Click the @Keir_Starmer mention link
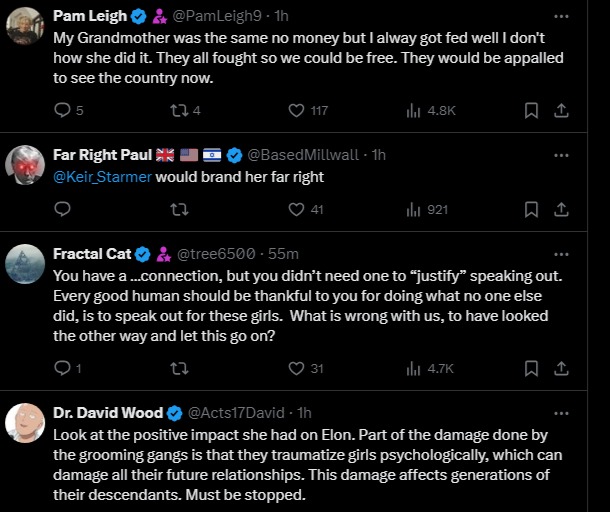 tap(98, 177)
